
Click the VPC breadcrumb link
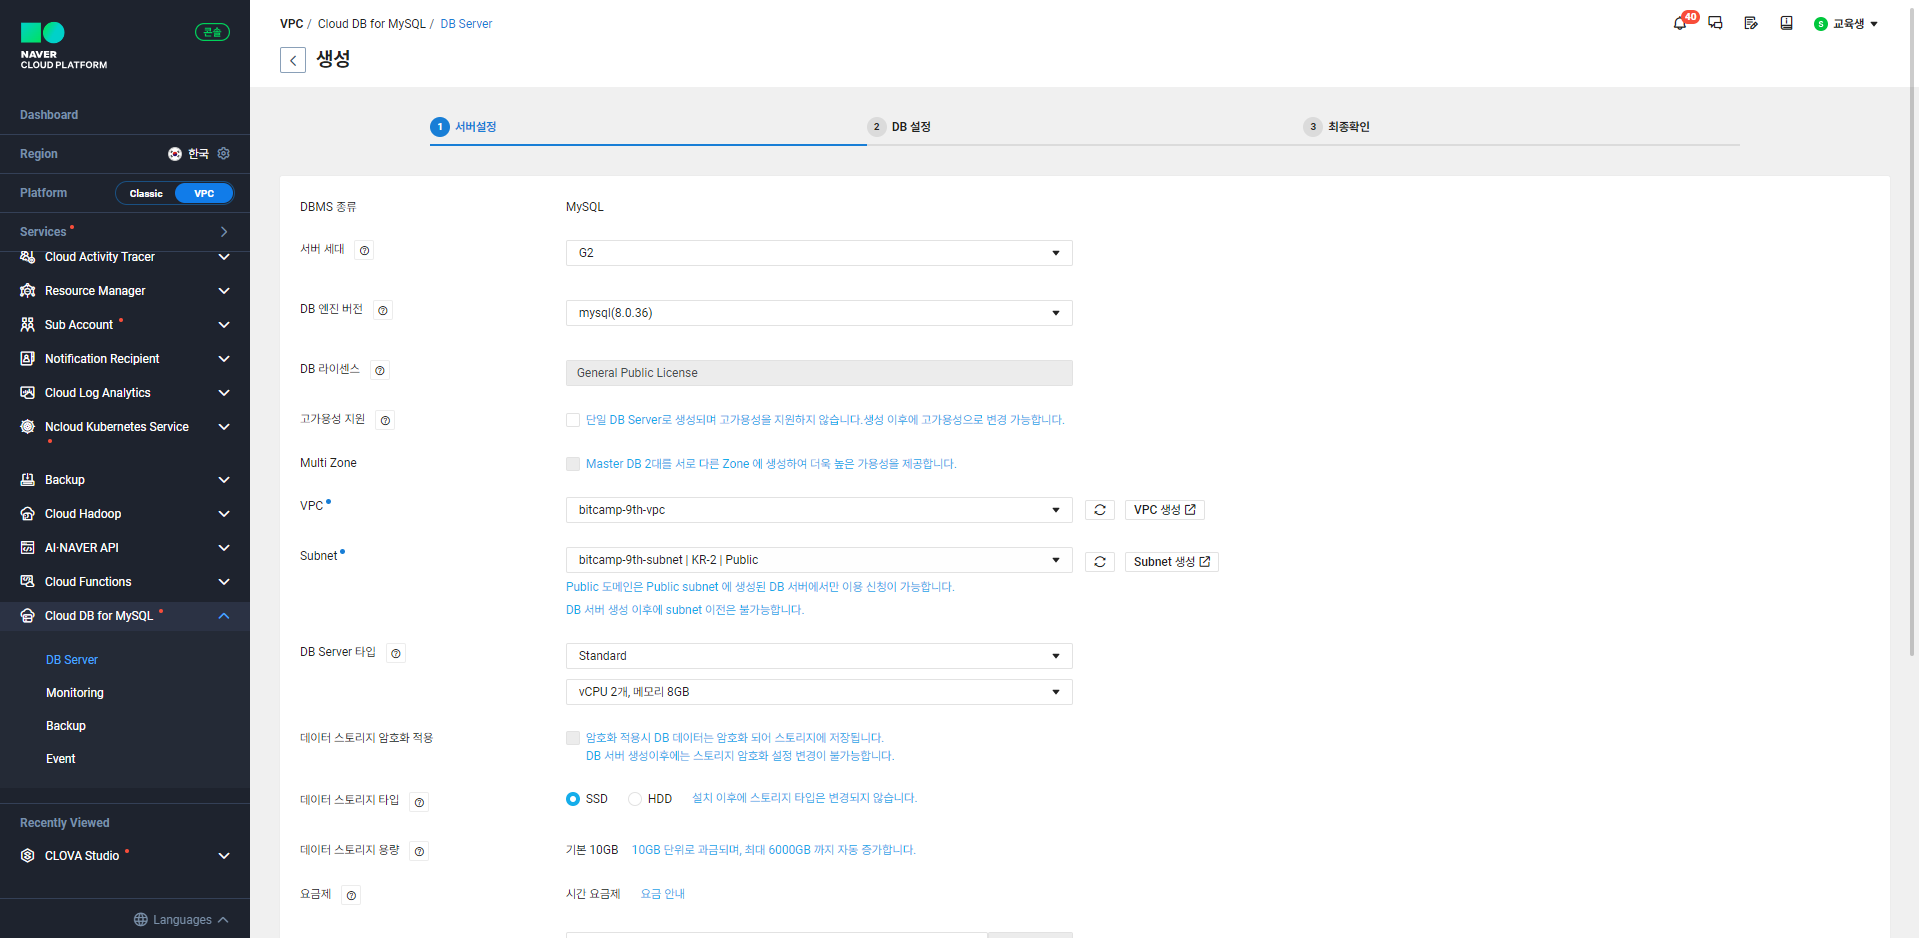(x=291, y=24)
